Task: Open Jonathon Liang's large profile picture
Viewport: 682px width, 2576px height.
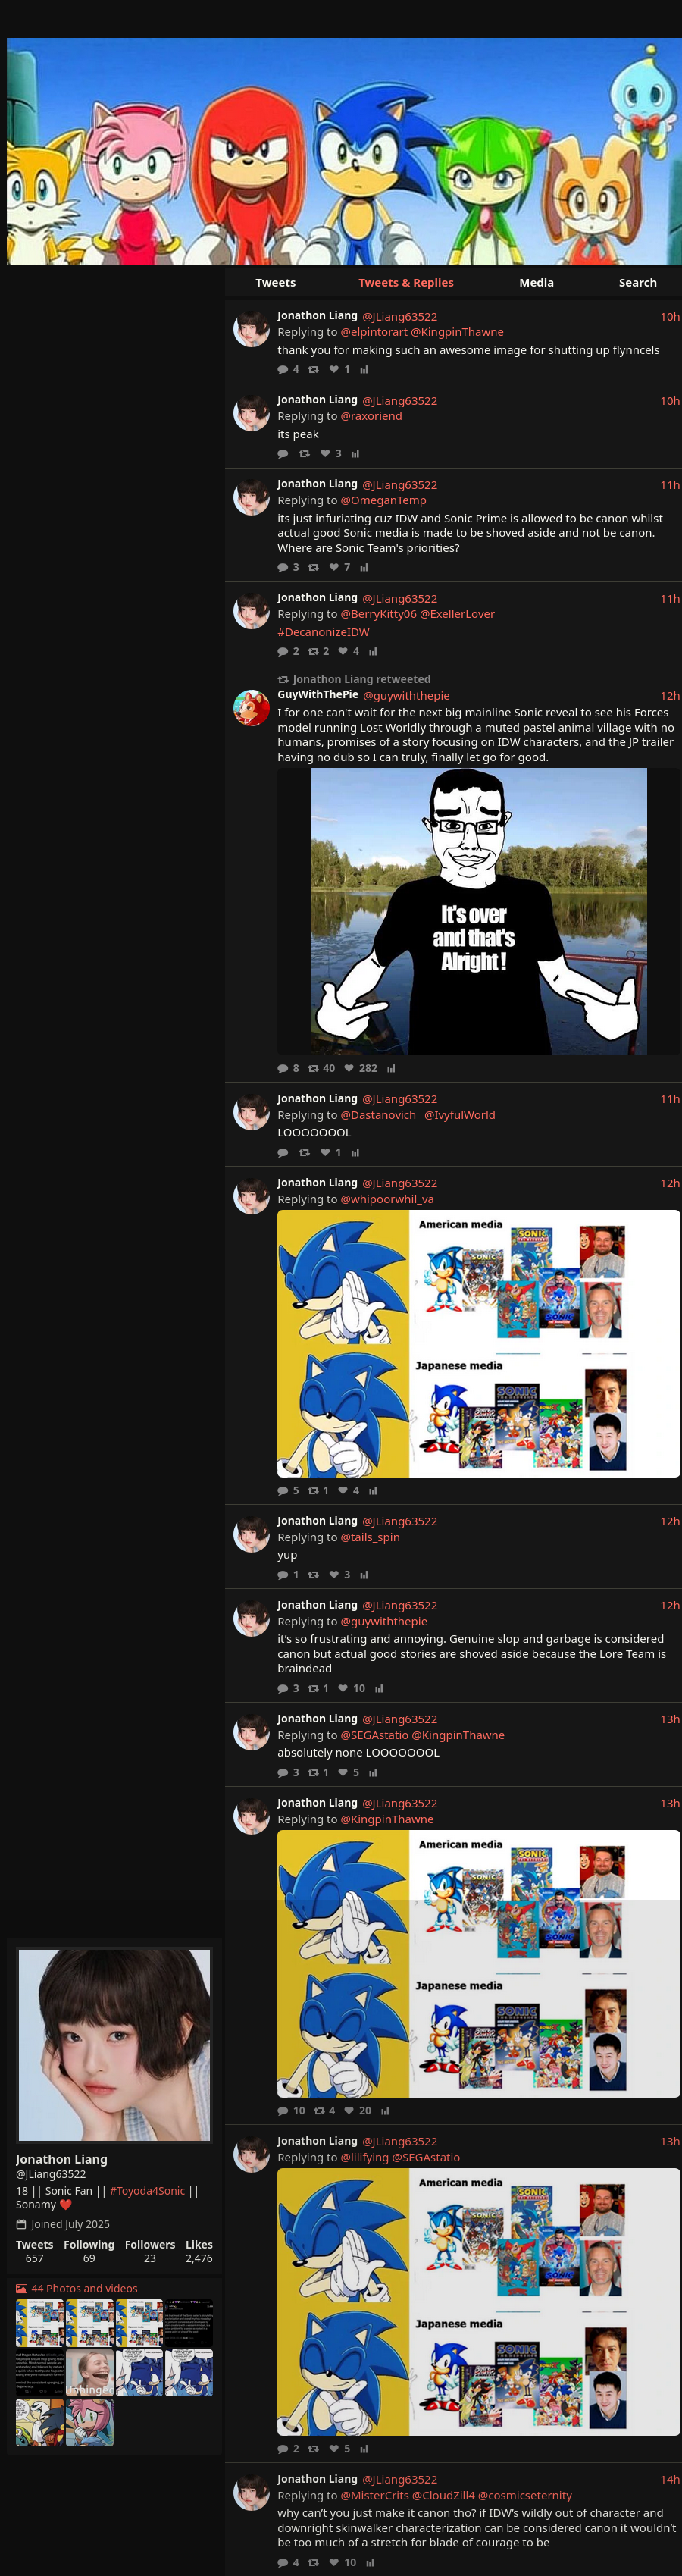Action: point(114,2044)
